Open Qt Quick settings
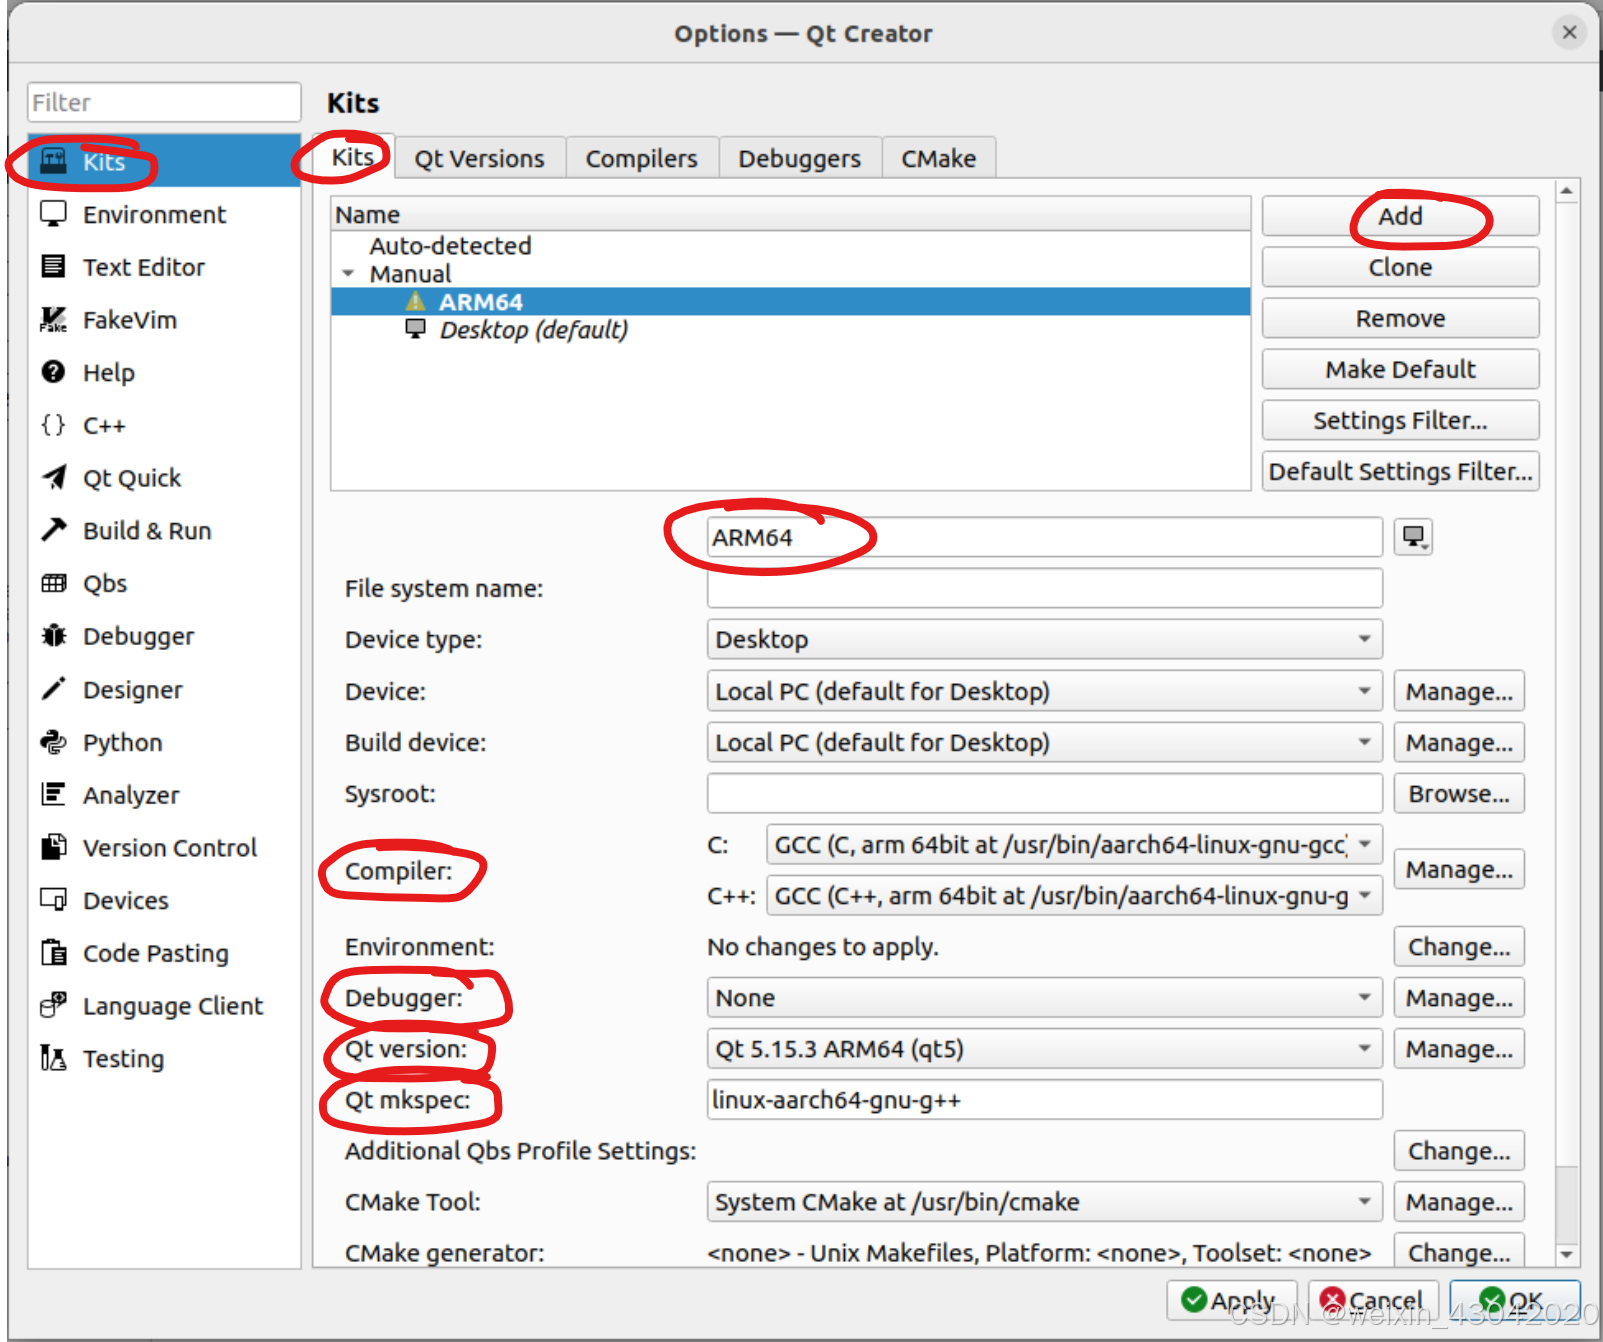This screenshot has height=1342, width=1603. point(131,477)
